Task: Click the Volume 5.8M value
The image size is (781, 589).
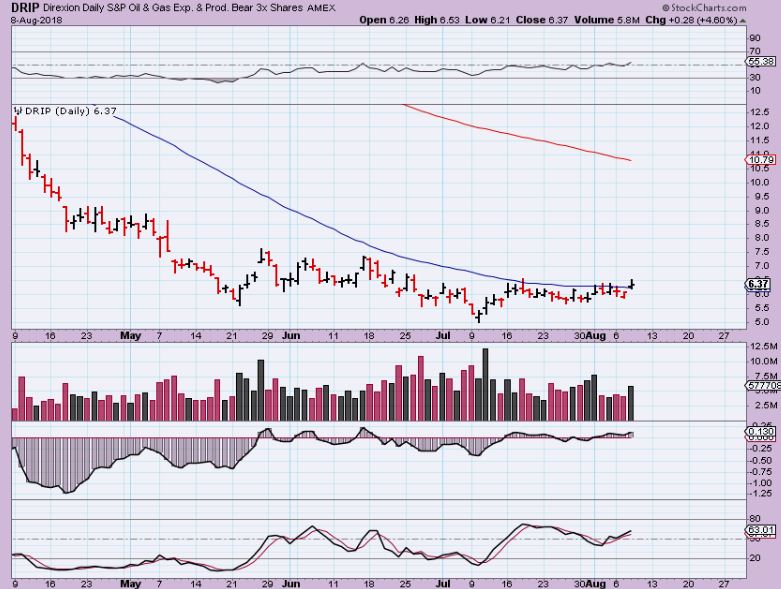Action: (607, 20)
